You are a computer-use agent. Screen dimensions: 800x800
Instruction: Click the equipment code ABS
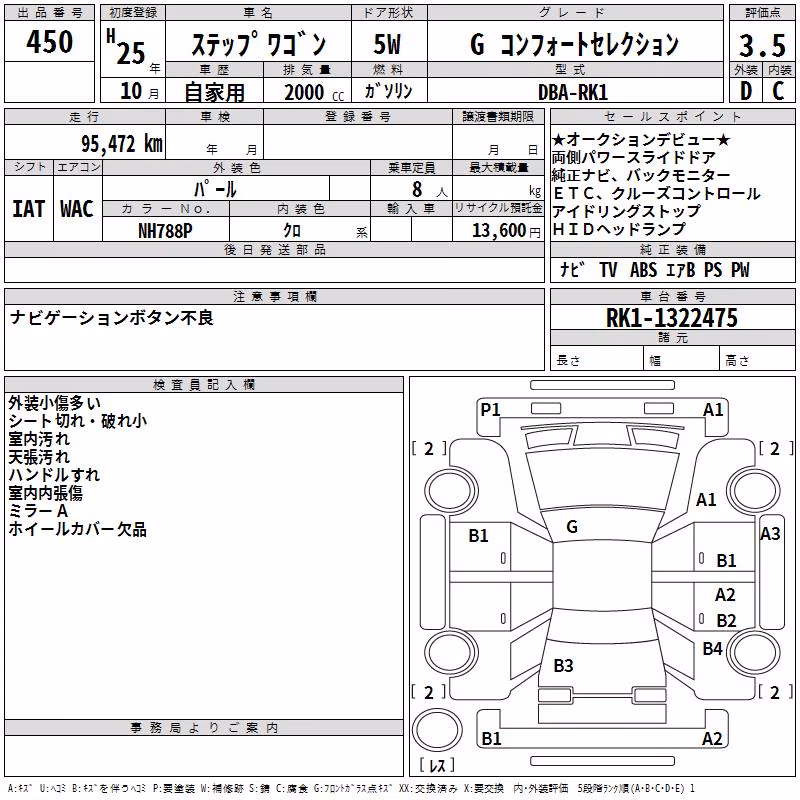[643, 270]
